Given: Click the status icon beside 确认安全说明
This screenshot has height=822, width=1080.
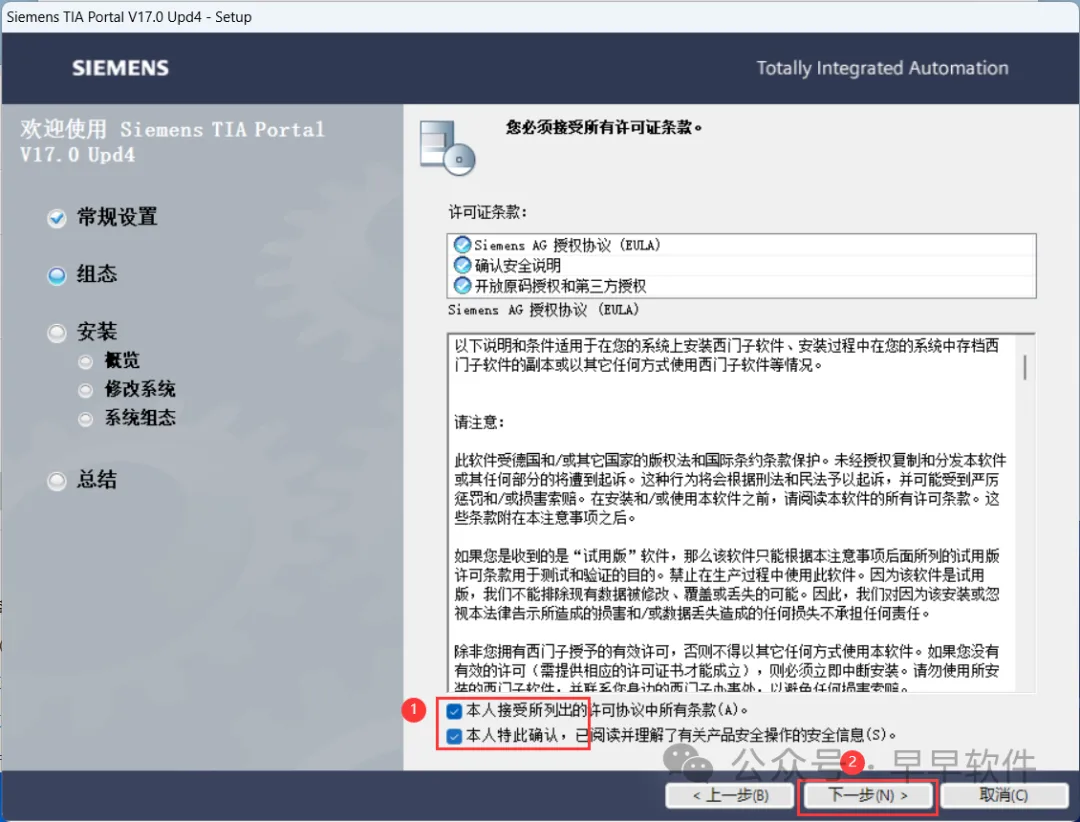Looking at the screenshot, I should 462,265.
